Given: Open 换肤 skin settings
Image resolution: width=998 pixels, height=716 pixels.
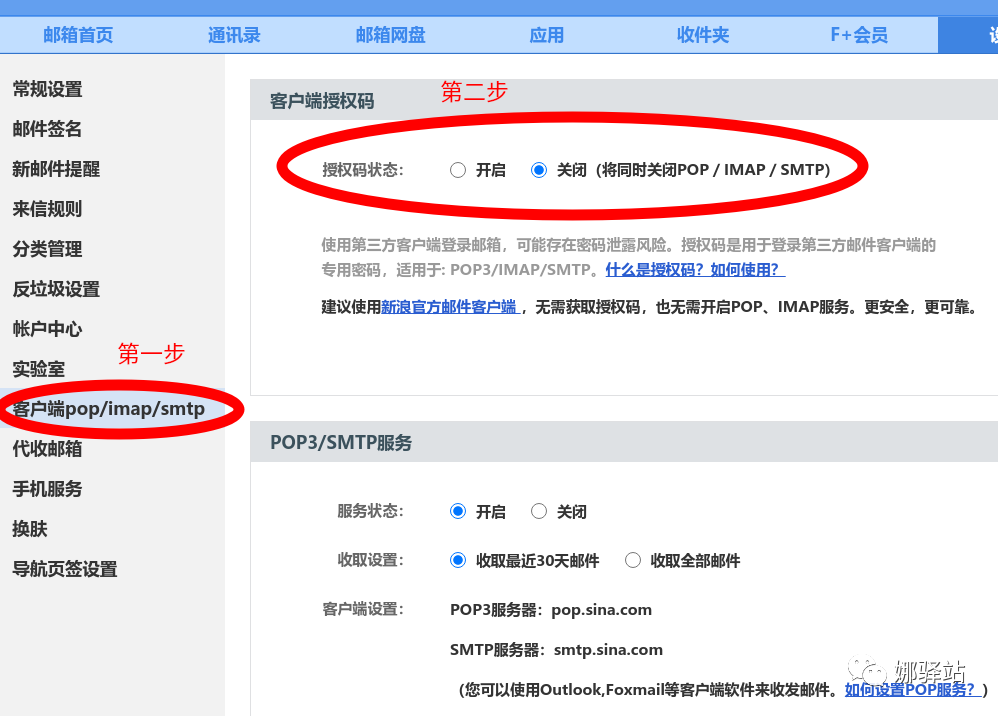Looking at the screenshot, I should pos(30,529).
